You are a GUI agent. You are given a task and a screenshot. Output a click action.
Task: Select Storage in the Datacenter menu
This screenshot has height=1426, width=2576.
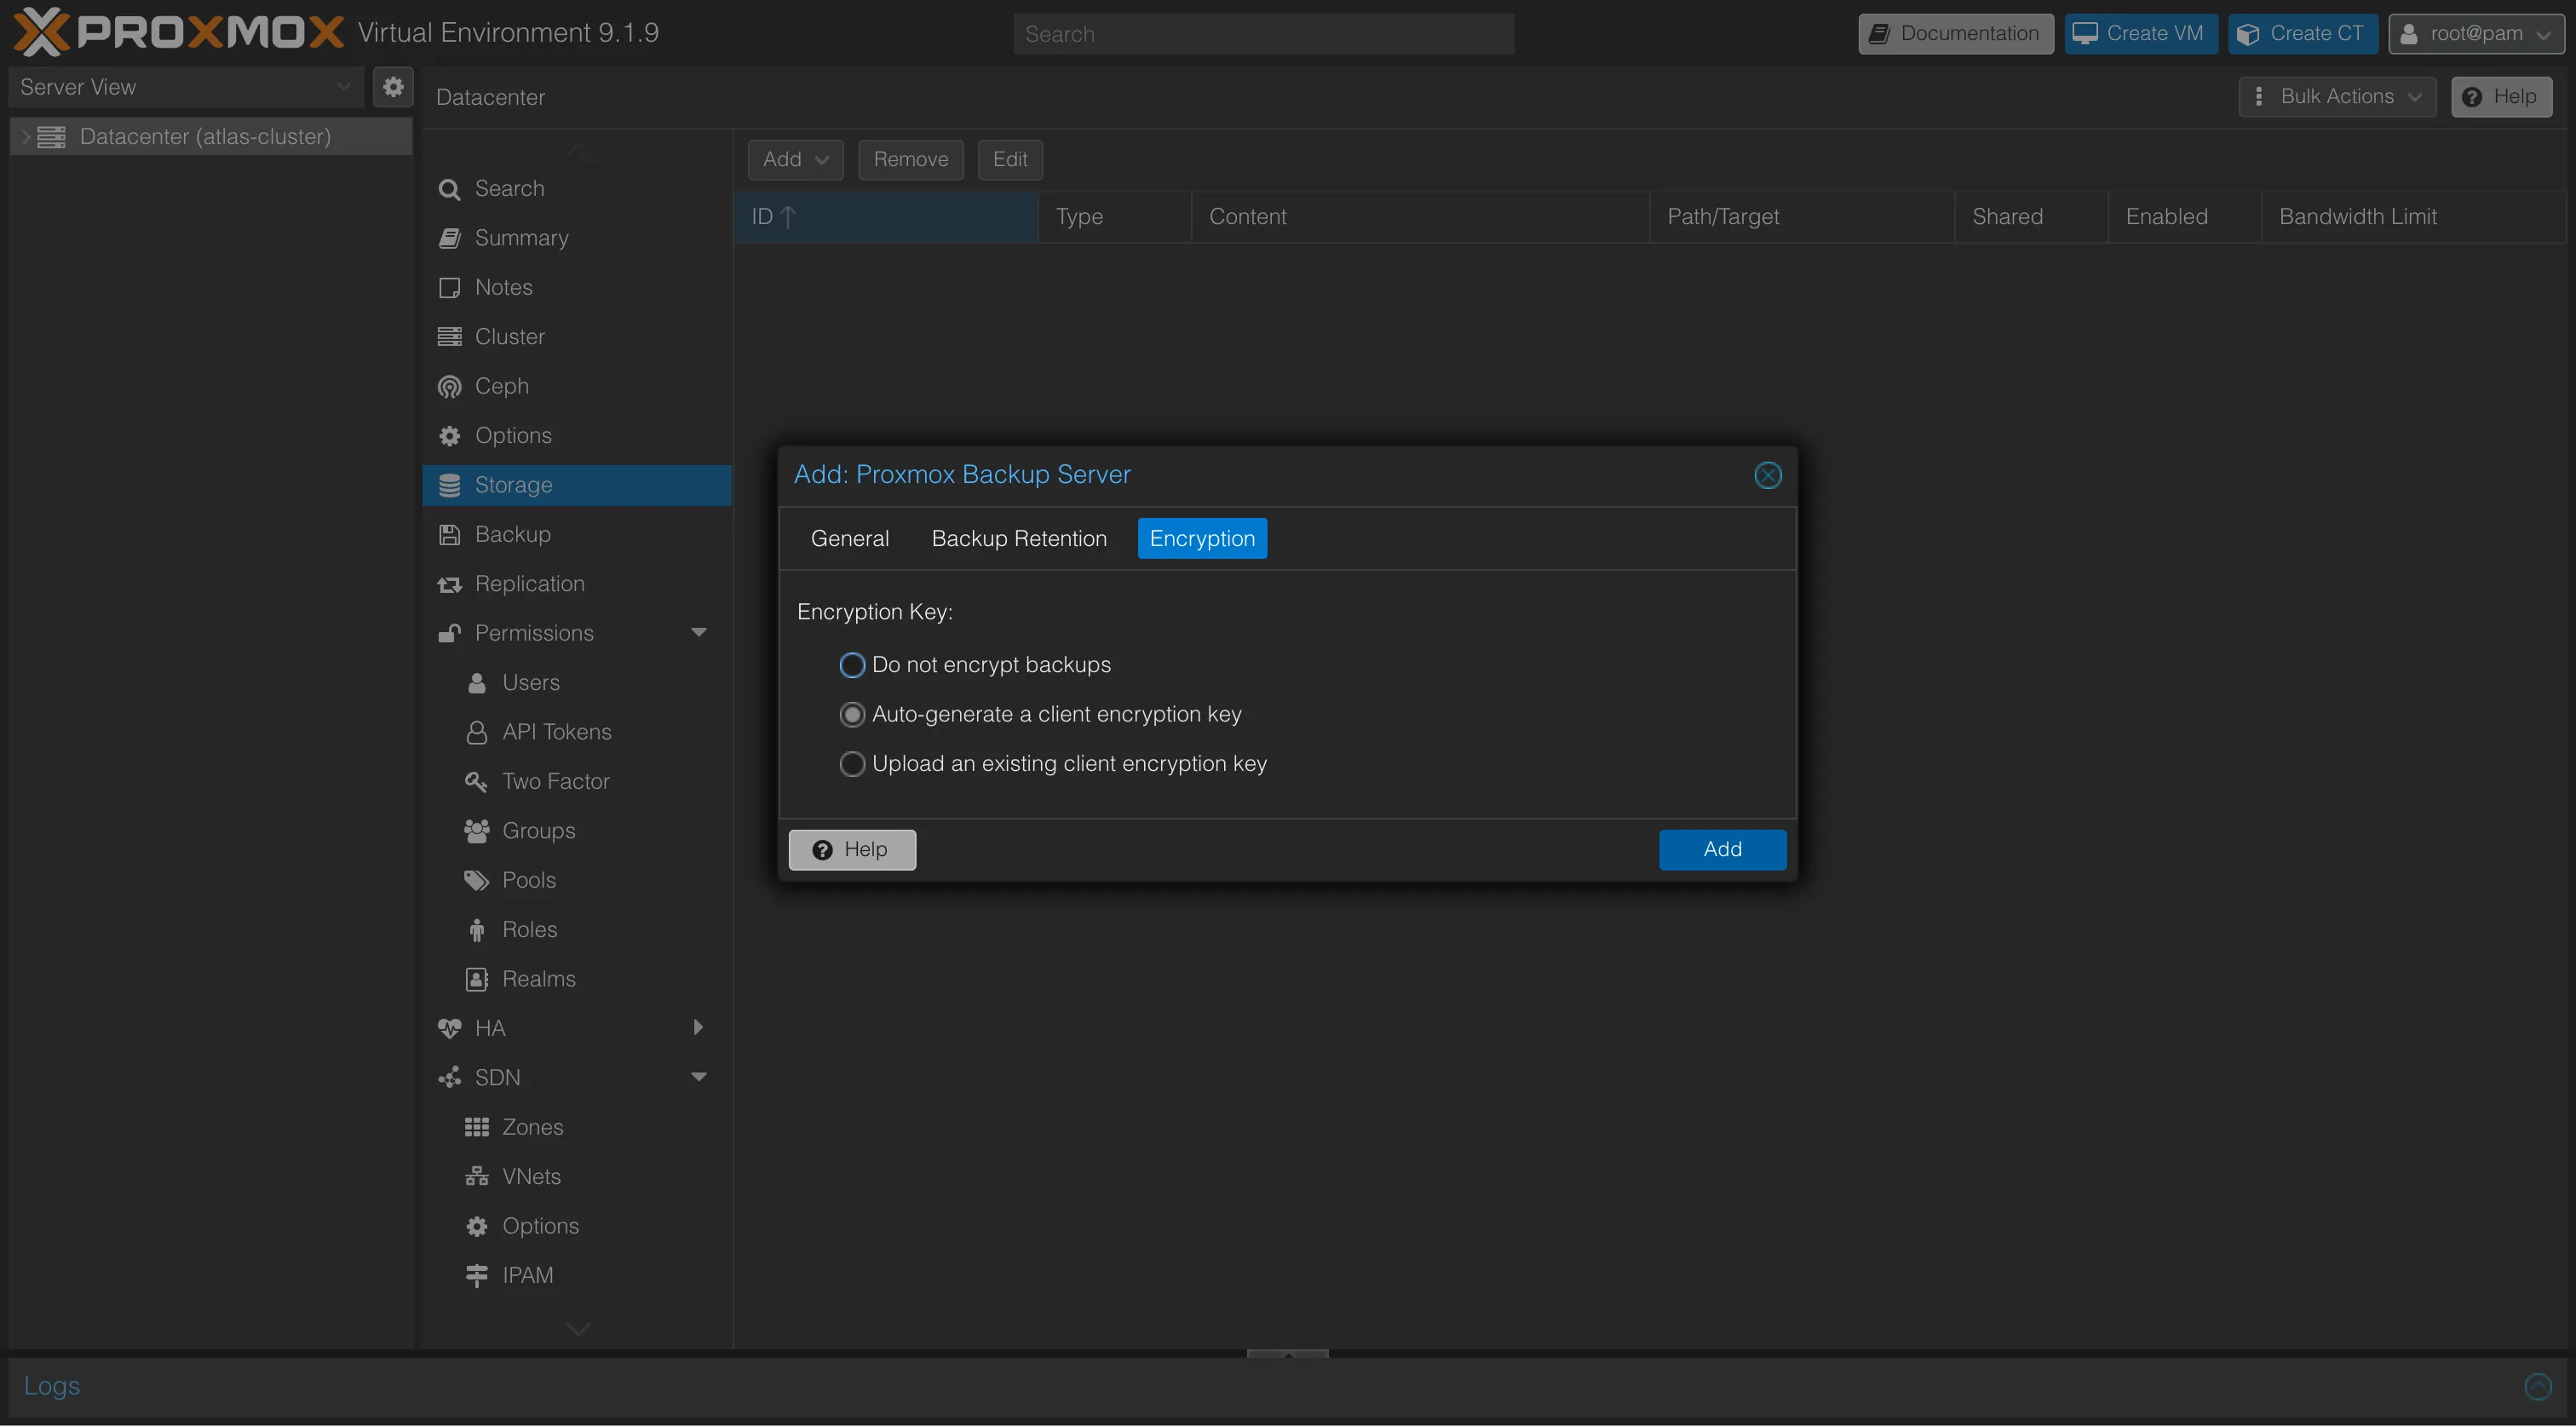point(577,485)
